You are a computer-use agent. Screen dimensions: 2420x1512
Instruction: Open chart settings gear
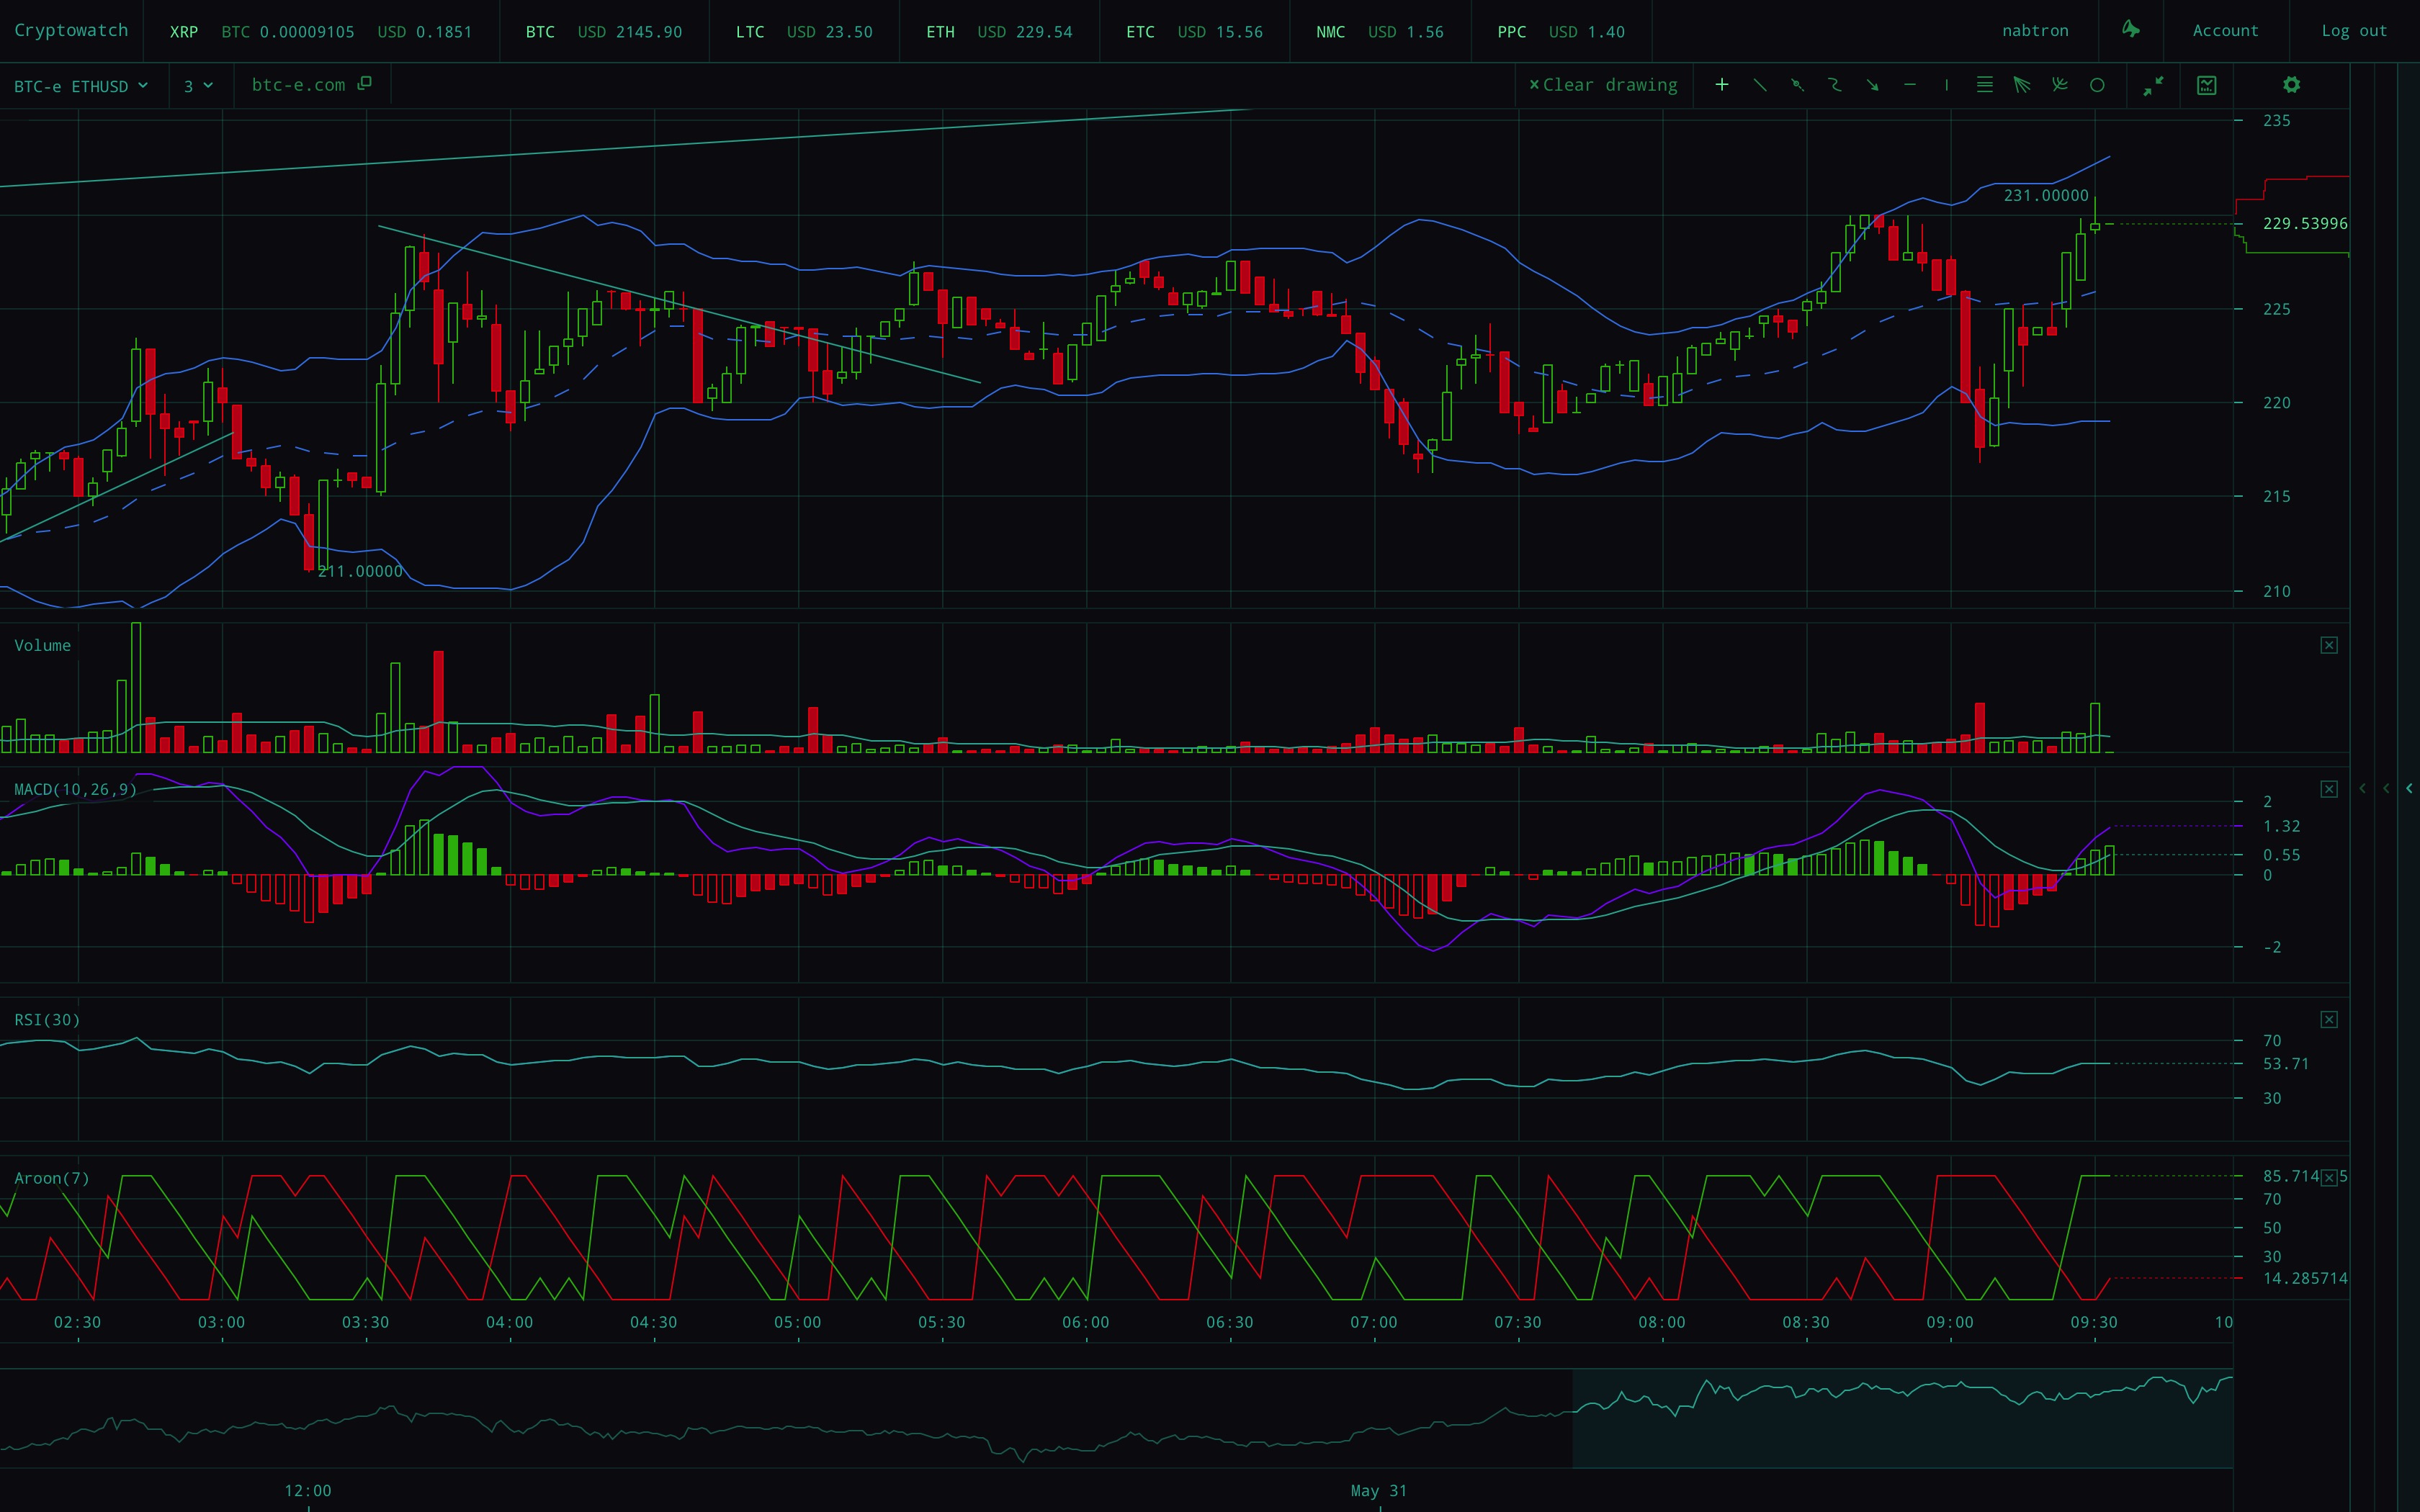(2291, 85)
